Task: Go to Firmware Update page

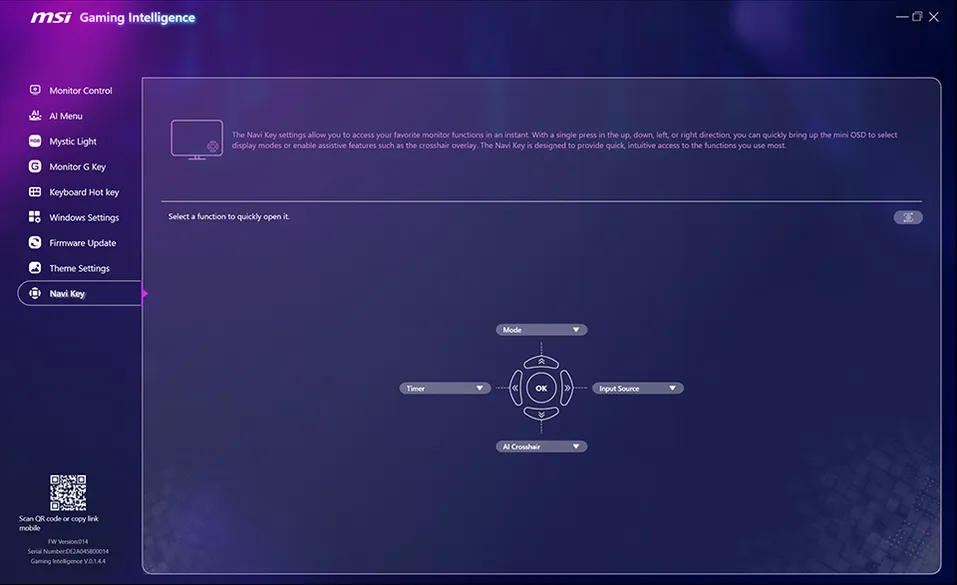Action: [x=82, y=242]
